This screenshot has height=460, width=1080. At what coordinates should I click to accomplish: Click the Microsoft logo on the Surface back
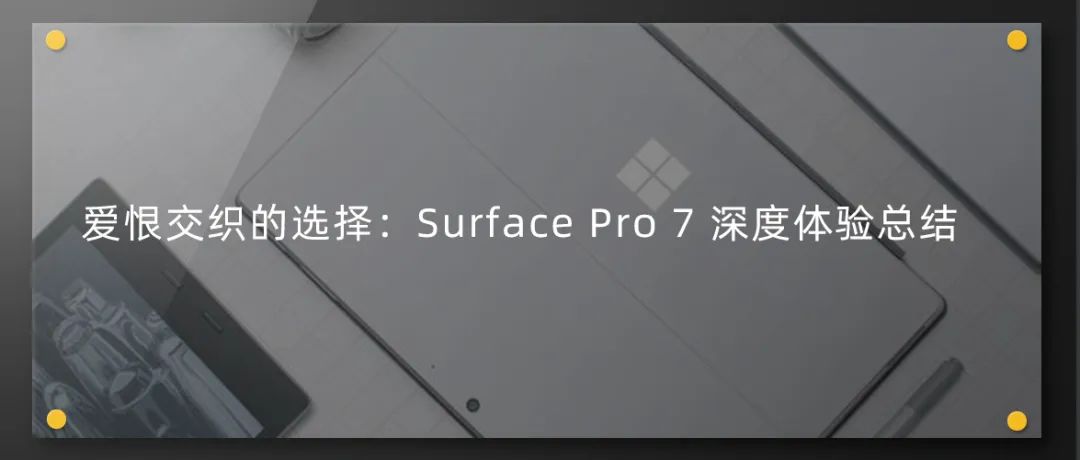[653, 173]
